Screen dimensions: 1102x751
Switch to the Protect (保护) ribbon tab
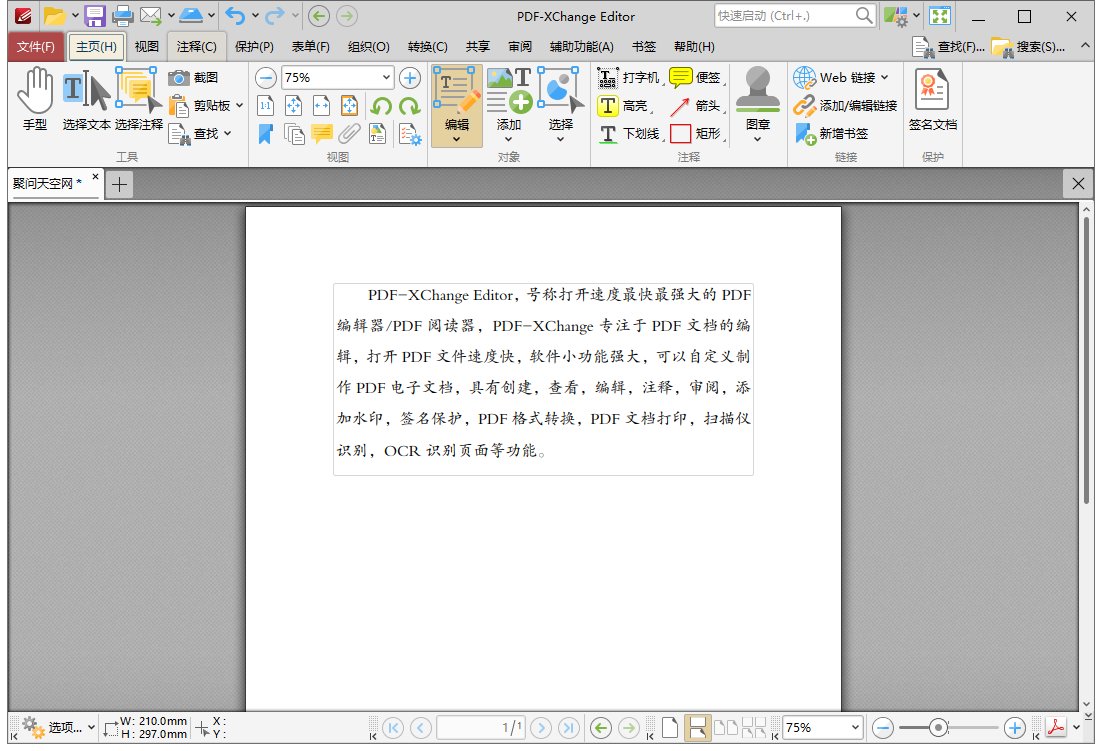coord(254,46)
